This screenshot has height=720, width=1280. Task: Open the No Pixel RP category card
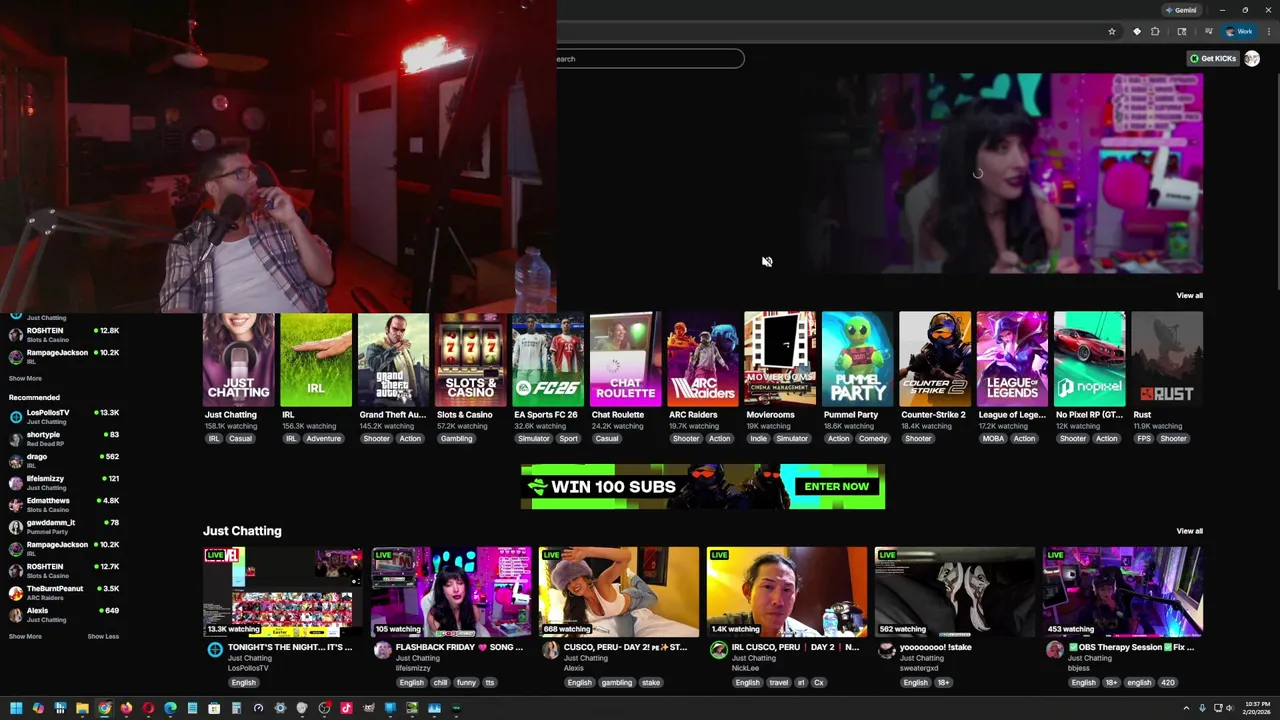point(1090,360)
